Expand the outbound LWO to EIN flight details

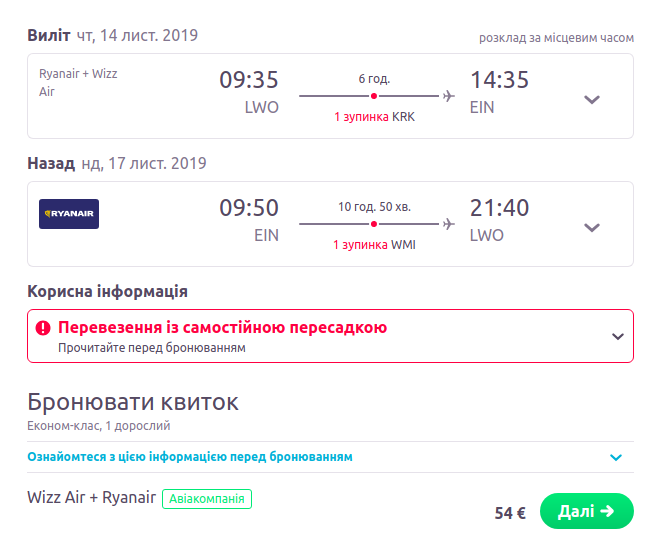(592, 99)
